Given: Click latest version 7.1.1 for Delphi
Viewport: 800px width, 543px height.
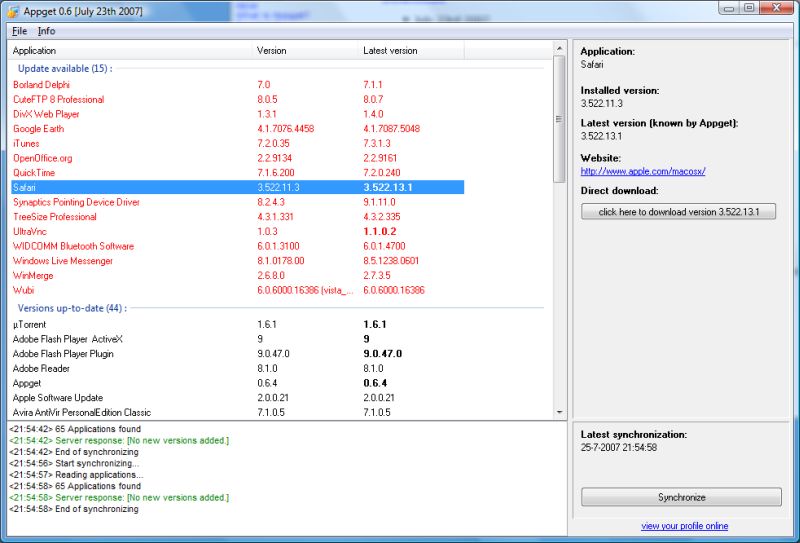Looking at the screenshot, I should [373, 85].
